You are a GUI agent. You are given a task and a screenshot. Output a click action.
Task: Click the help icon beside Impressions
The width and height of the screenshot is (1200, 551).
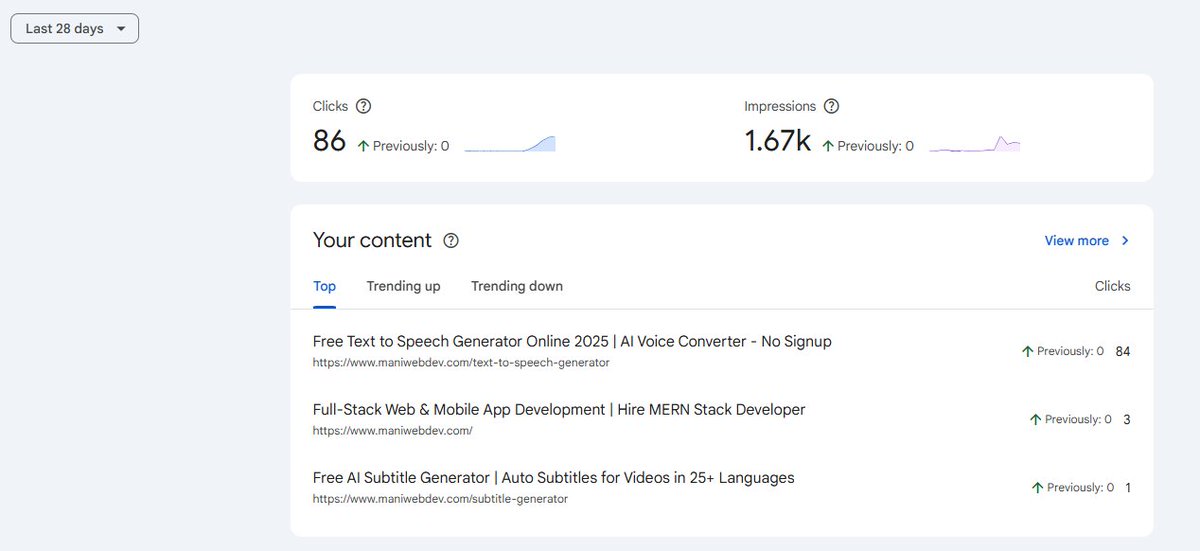pyautogui.click(x=831, y=106)
